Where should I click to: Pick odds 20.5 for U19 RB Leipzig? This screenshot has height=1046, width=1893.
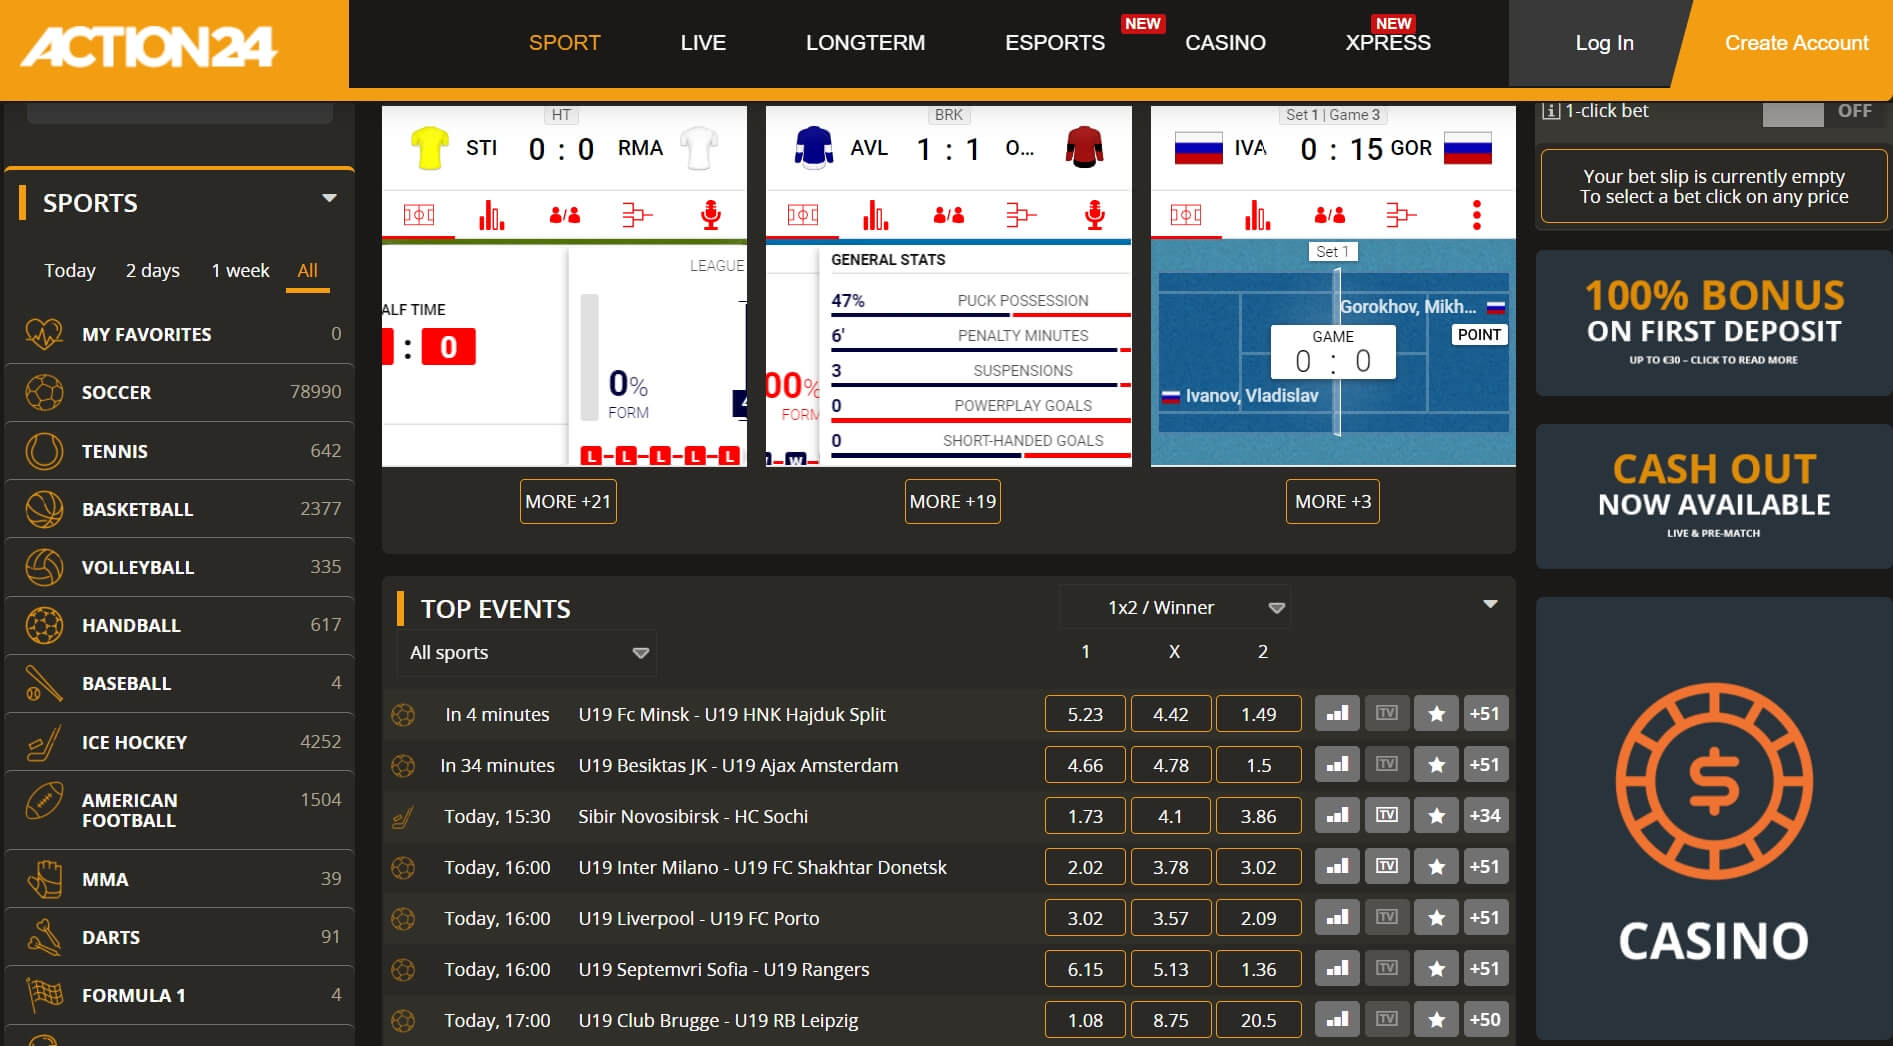(1258, 1020)
